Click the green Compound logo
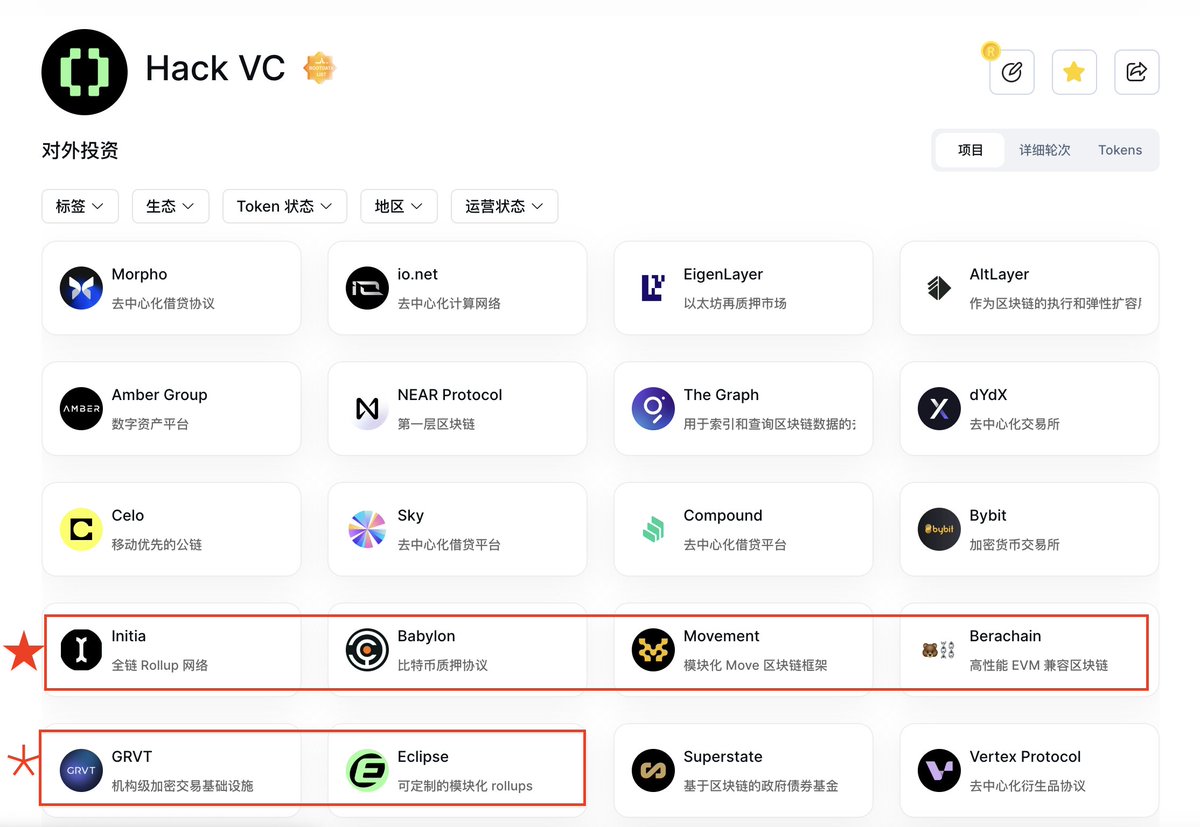1200x827 pixels. tap(653, 529)
